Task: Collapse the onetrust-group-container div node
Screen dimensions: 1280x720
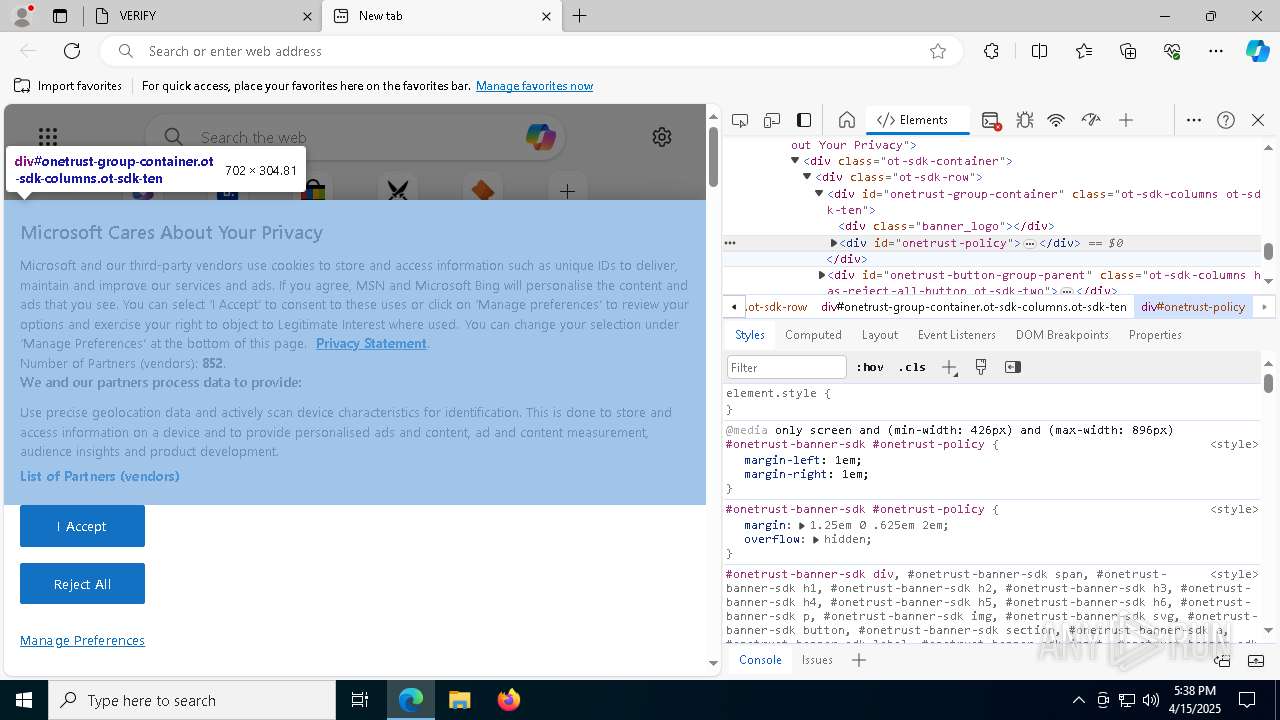Action: point(819,194)
